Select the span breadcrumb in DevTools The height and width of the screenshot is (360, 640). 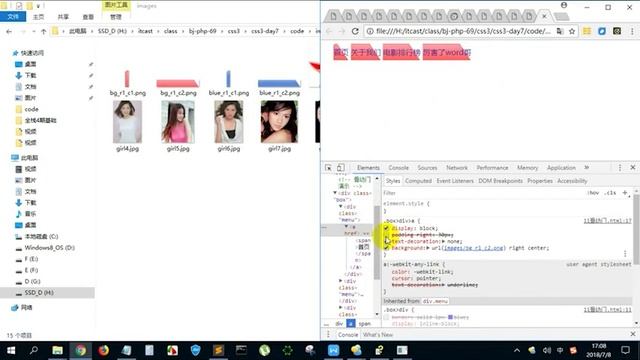[x=364, y=324]
